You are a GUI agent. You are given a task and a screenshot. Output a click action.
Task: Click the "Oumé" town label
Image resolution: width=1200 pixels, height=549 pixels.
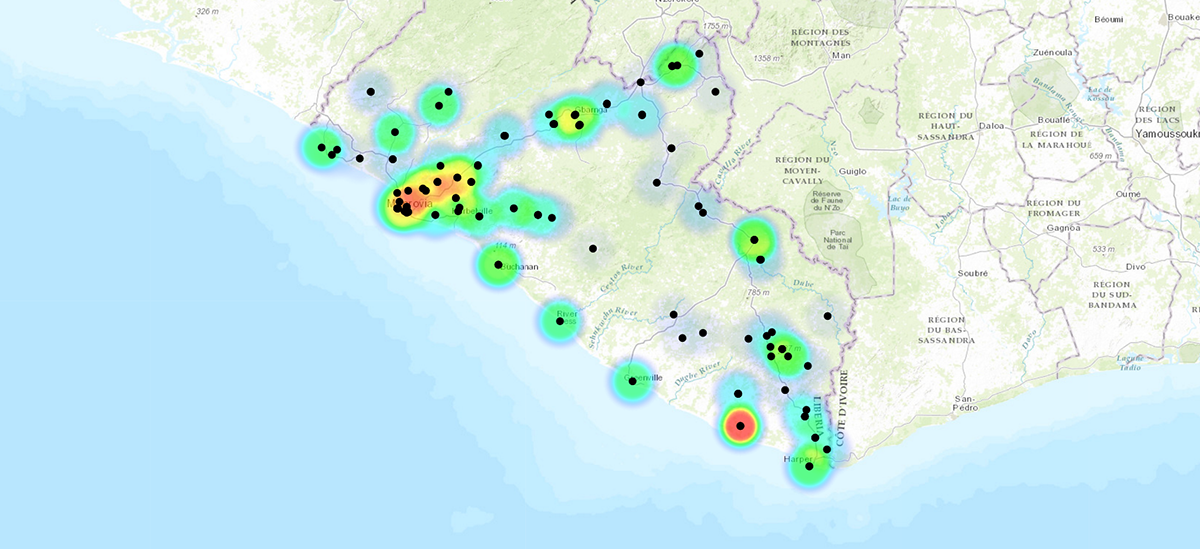coord(1128,194)
